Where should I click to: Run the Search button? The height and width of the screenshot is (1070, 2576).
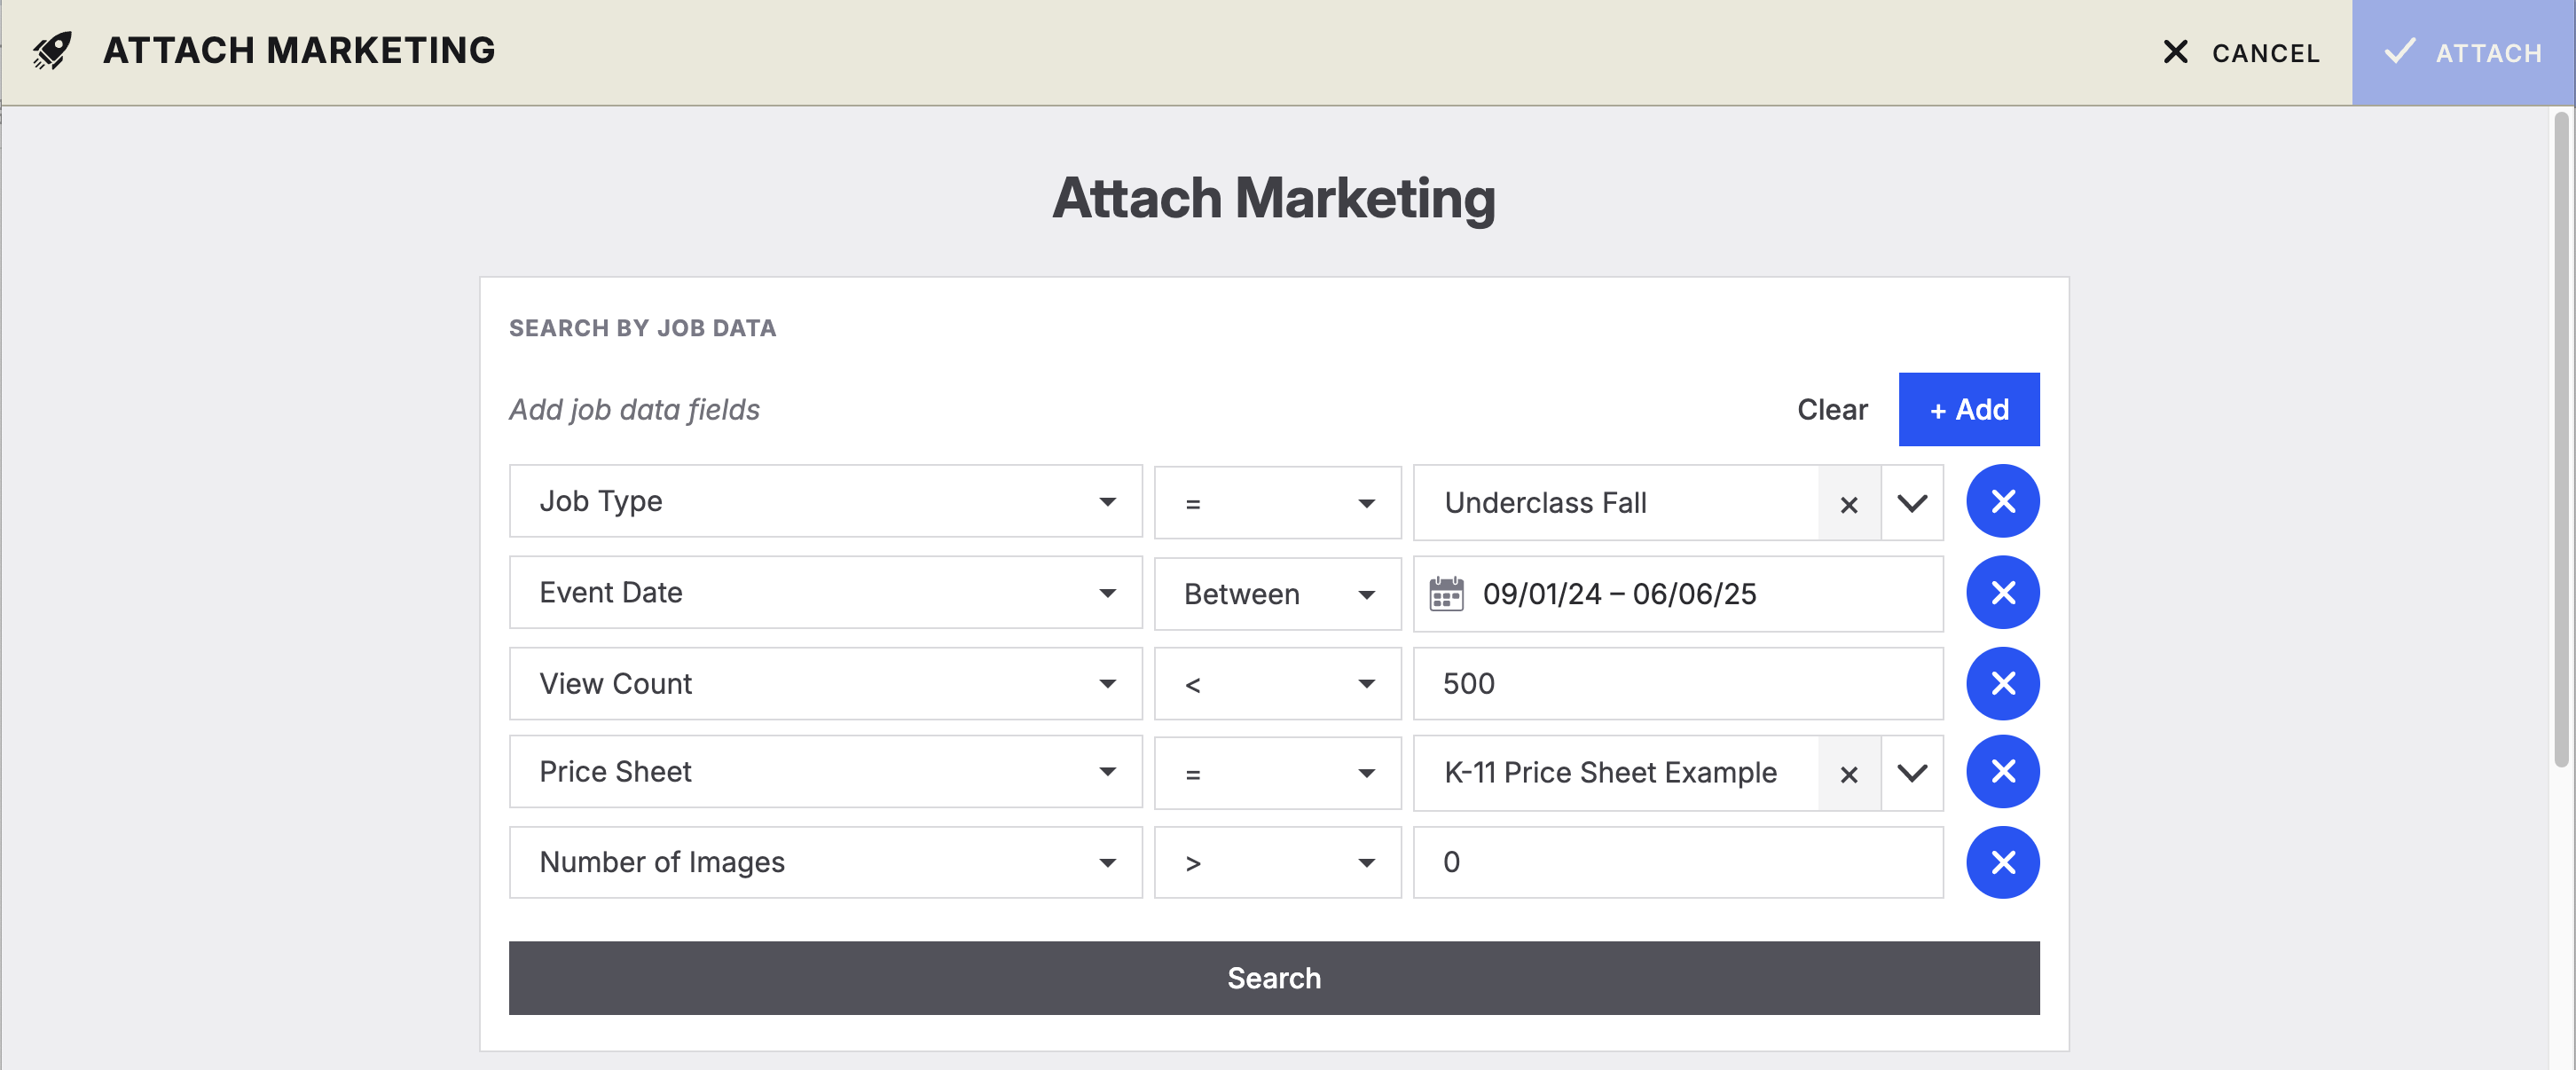tap(1273, 978)
